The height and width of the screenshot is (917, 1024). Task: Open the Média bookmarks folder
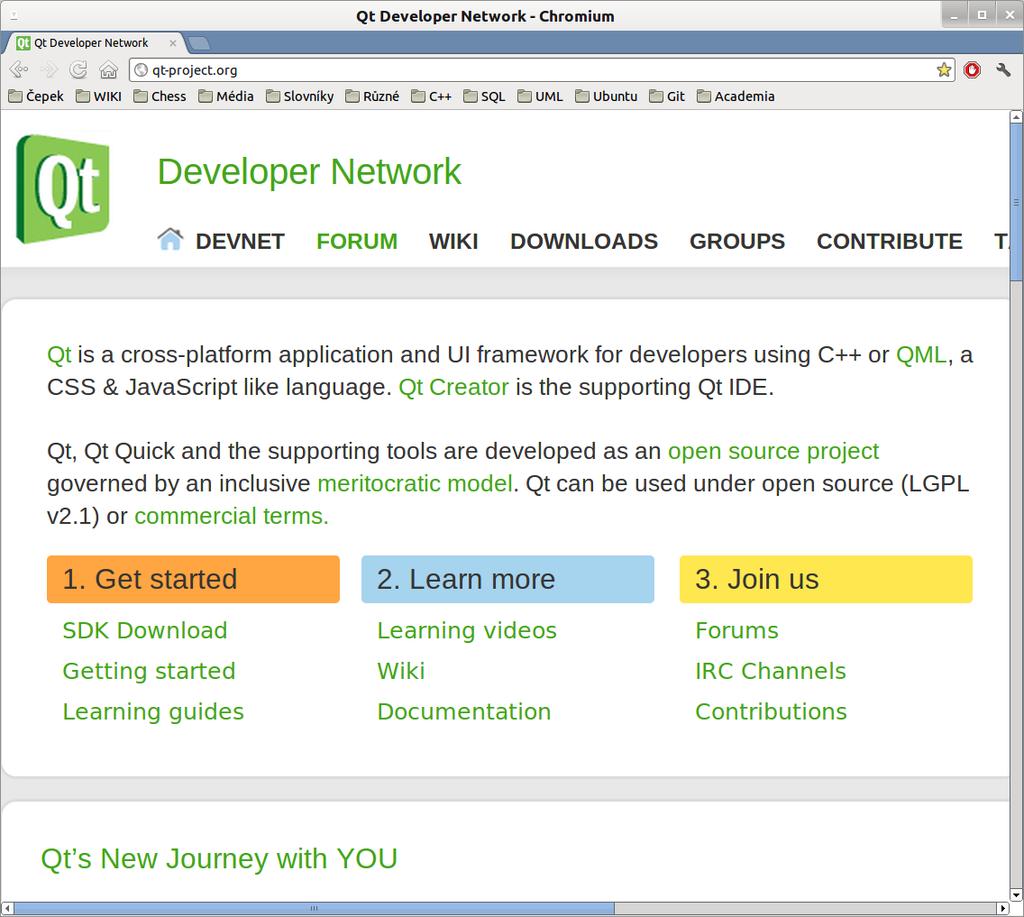click(x=226, y=96)
